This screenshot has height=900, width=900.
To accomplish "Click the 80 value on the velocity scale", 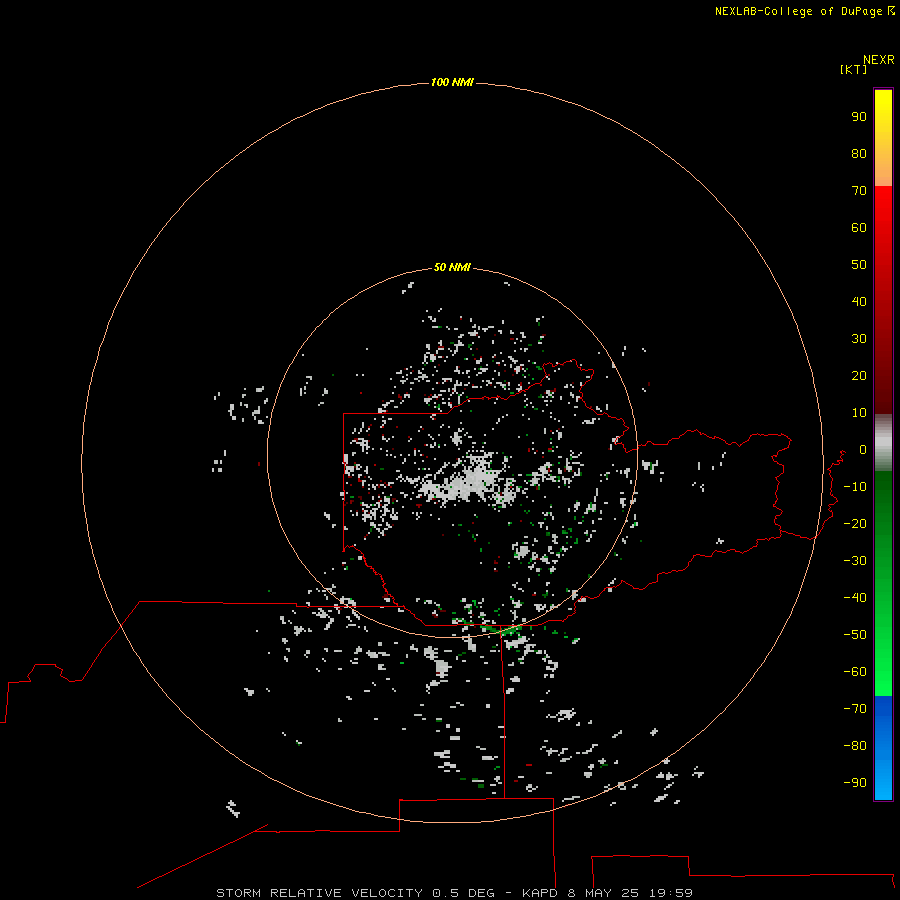I will (859, 153).
